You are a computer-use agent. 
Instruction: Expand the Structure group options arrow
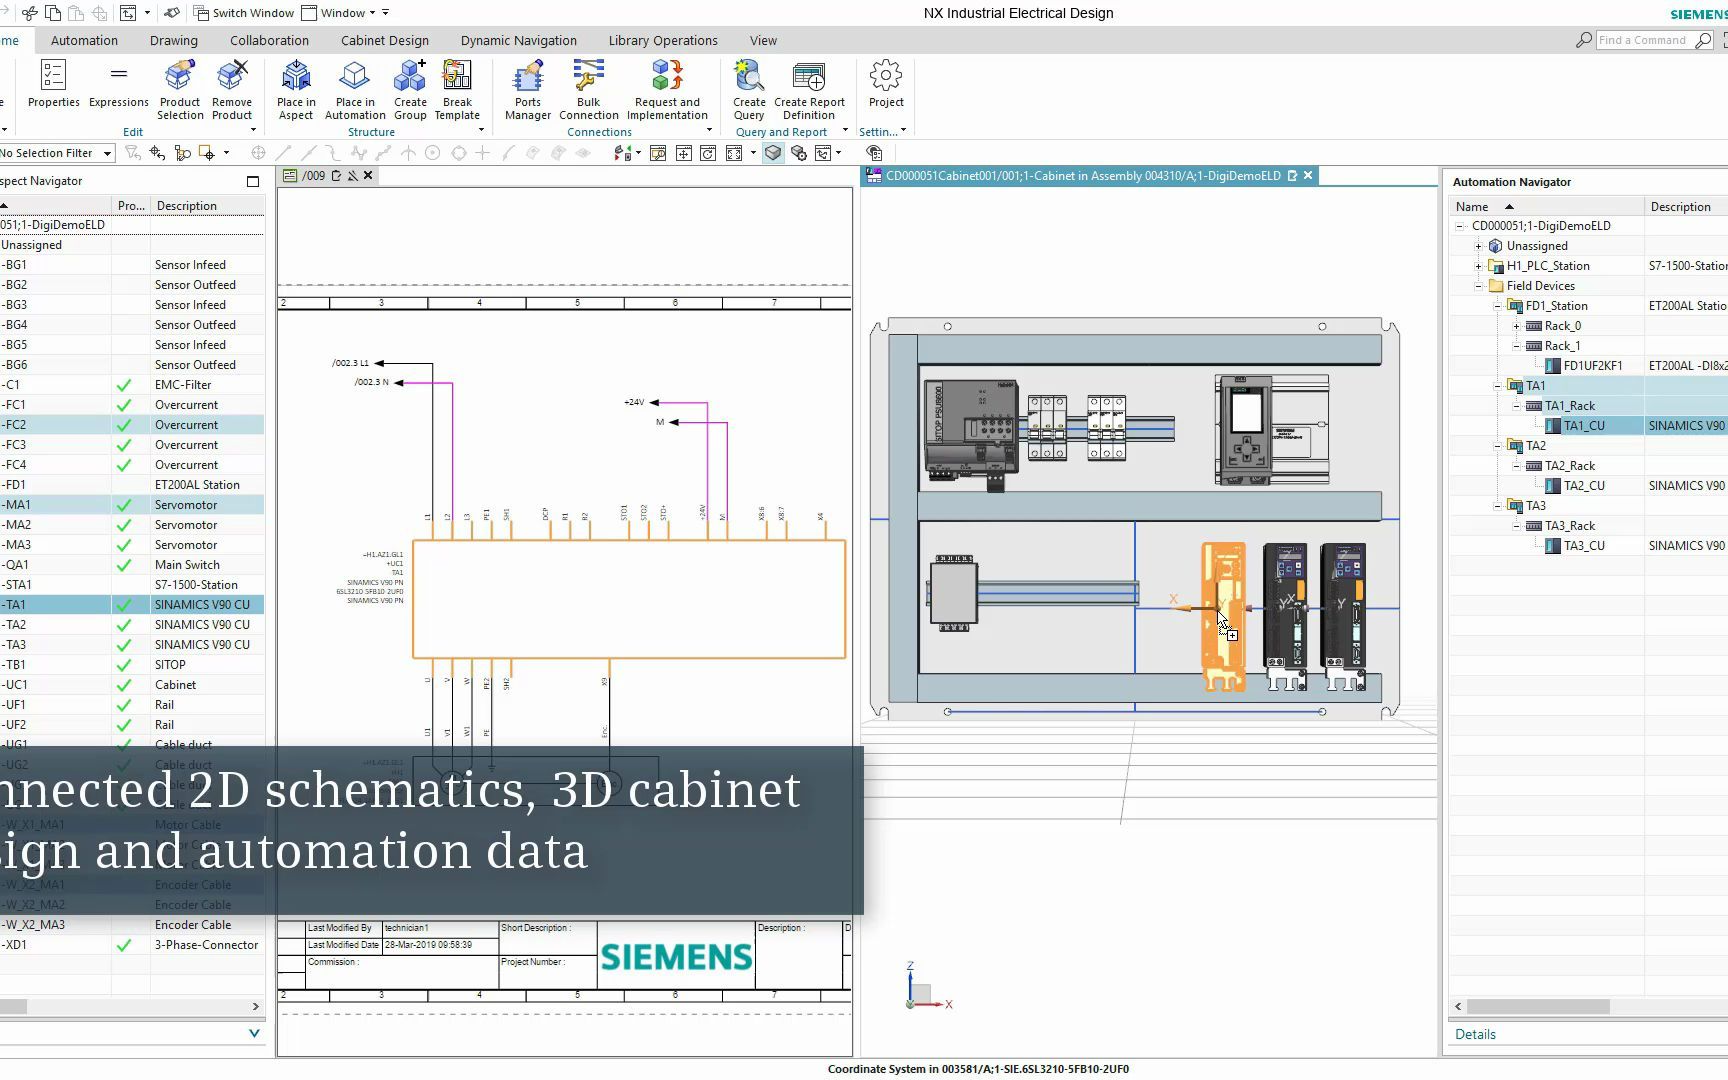tap(481, 130)
